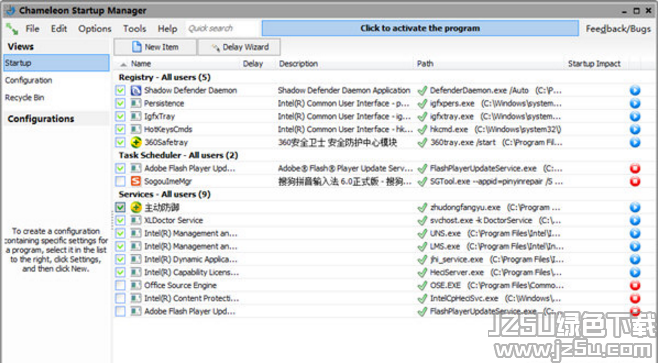This screenshot has width=658, height=363.
Task: Open the Options menu
Action: (95, 29)
